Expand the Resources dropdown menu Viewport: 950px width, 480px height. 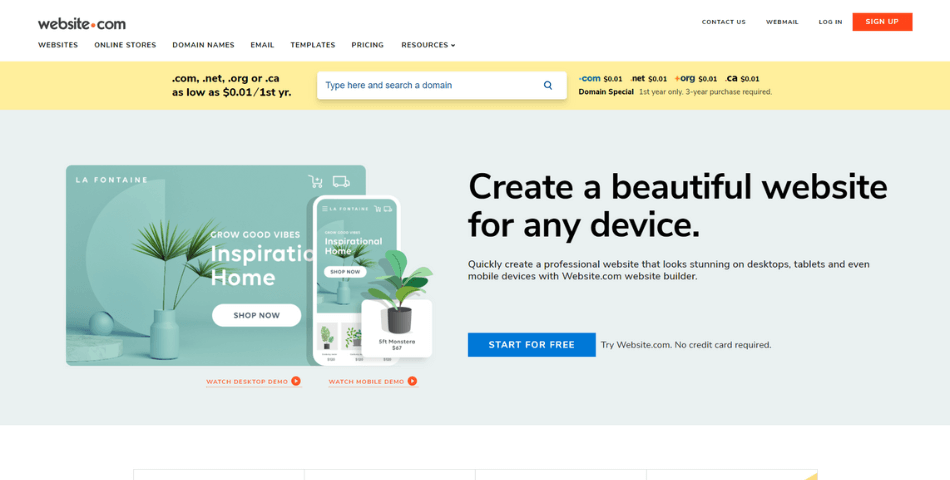tap(428, 45)
